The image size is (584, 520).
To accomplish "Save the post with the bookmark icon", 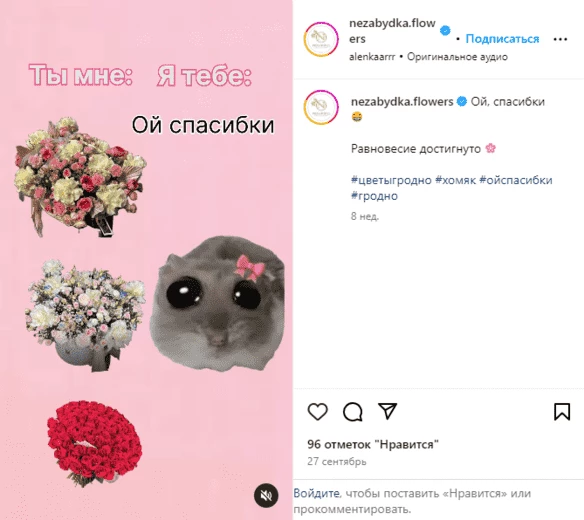I will 562,412.
